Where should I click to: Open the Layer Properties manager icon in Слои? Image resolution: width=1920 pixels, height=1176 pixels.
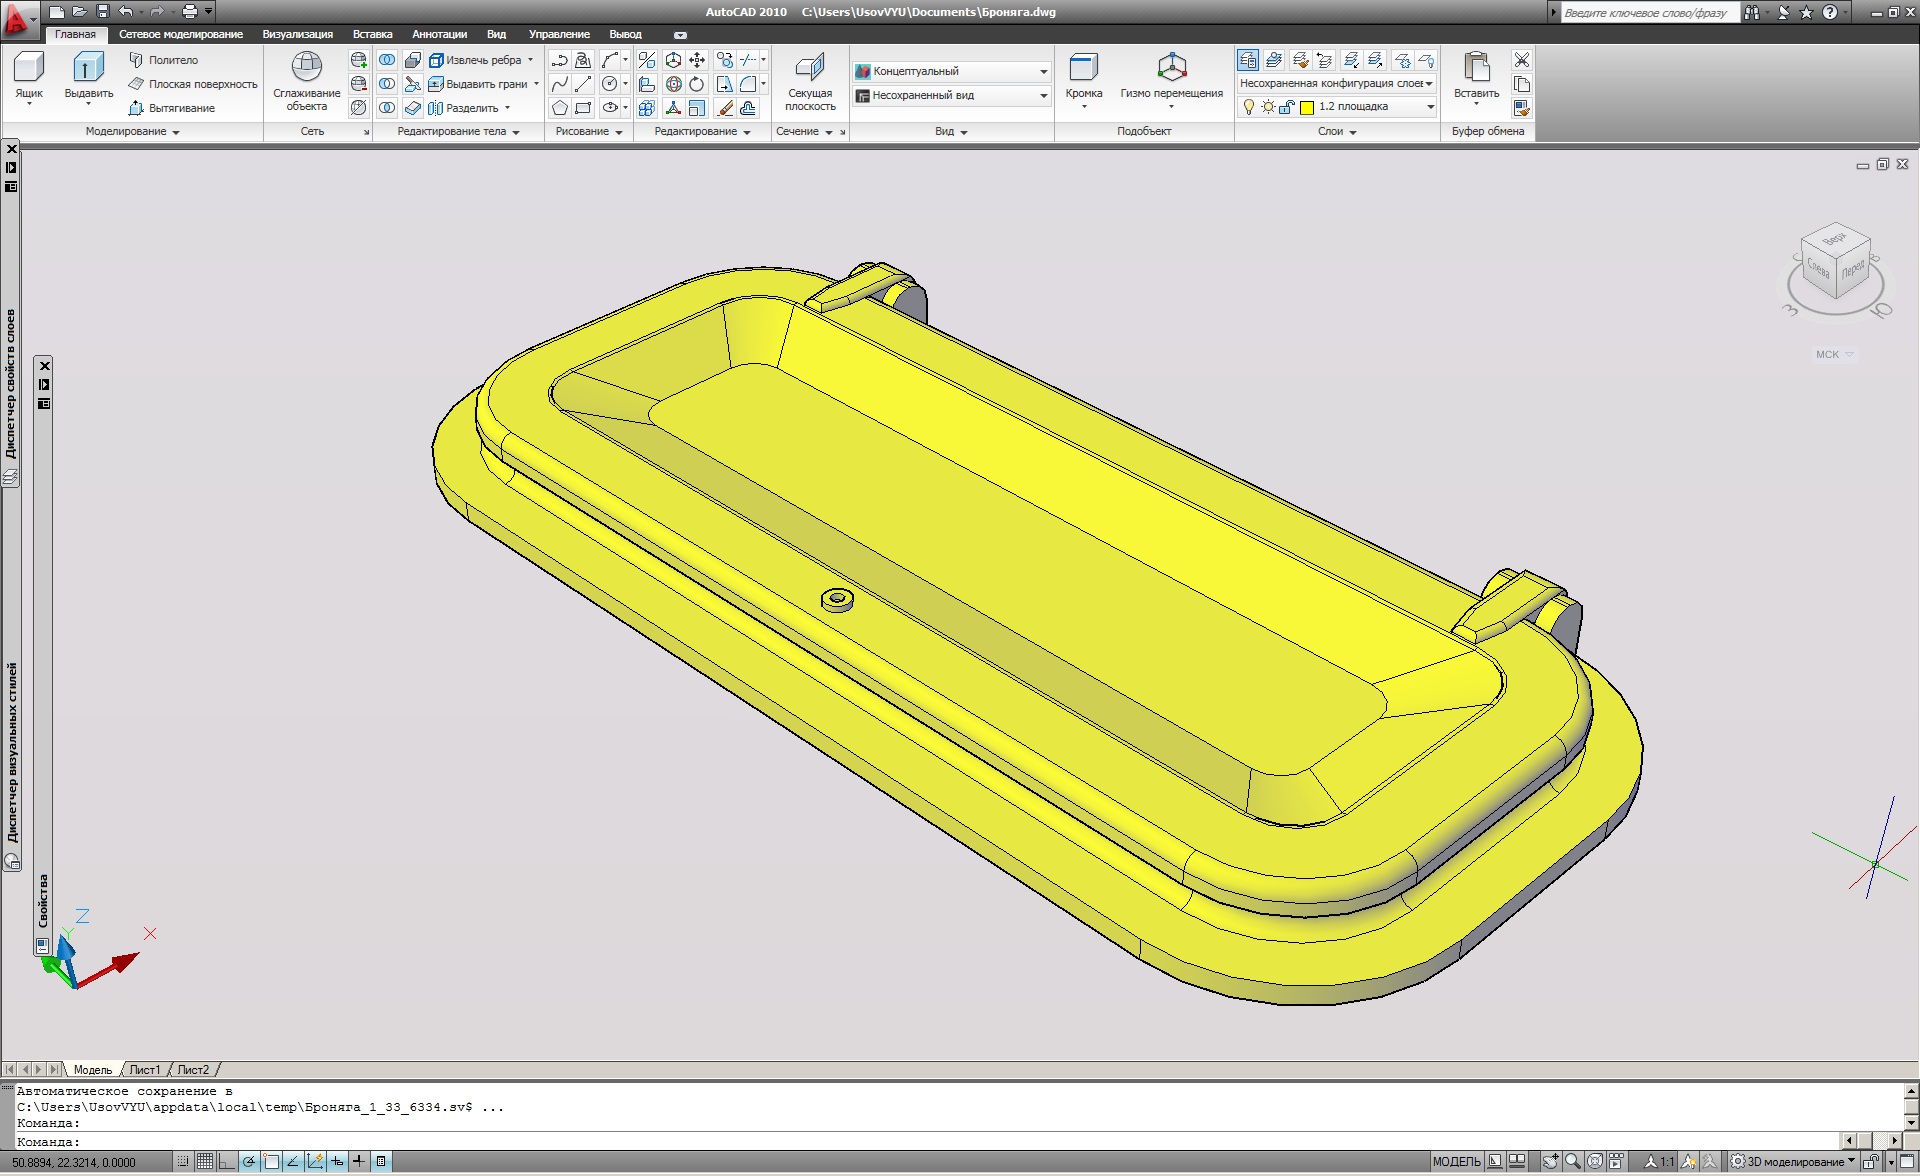point(1248,60)
